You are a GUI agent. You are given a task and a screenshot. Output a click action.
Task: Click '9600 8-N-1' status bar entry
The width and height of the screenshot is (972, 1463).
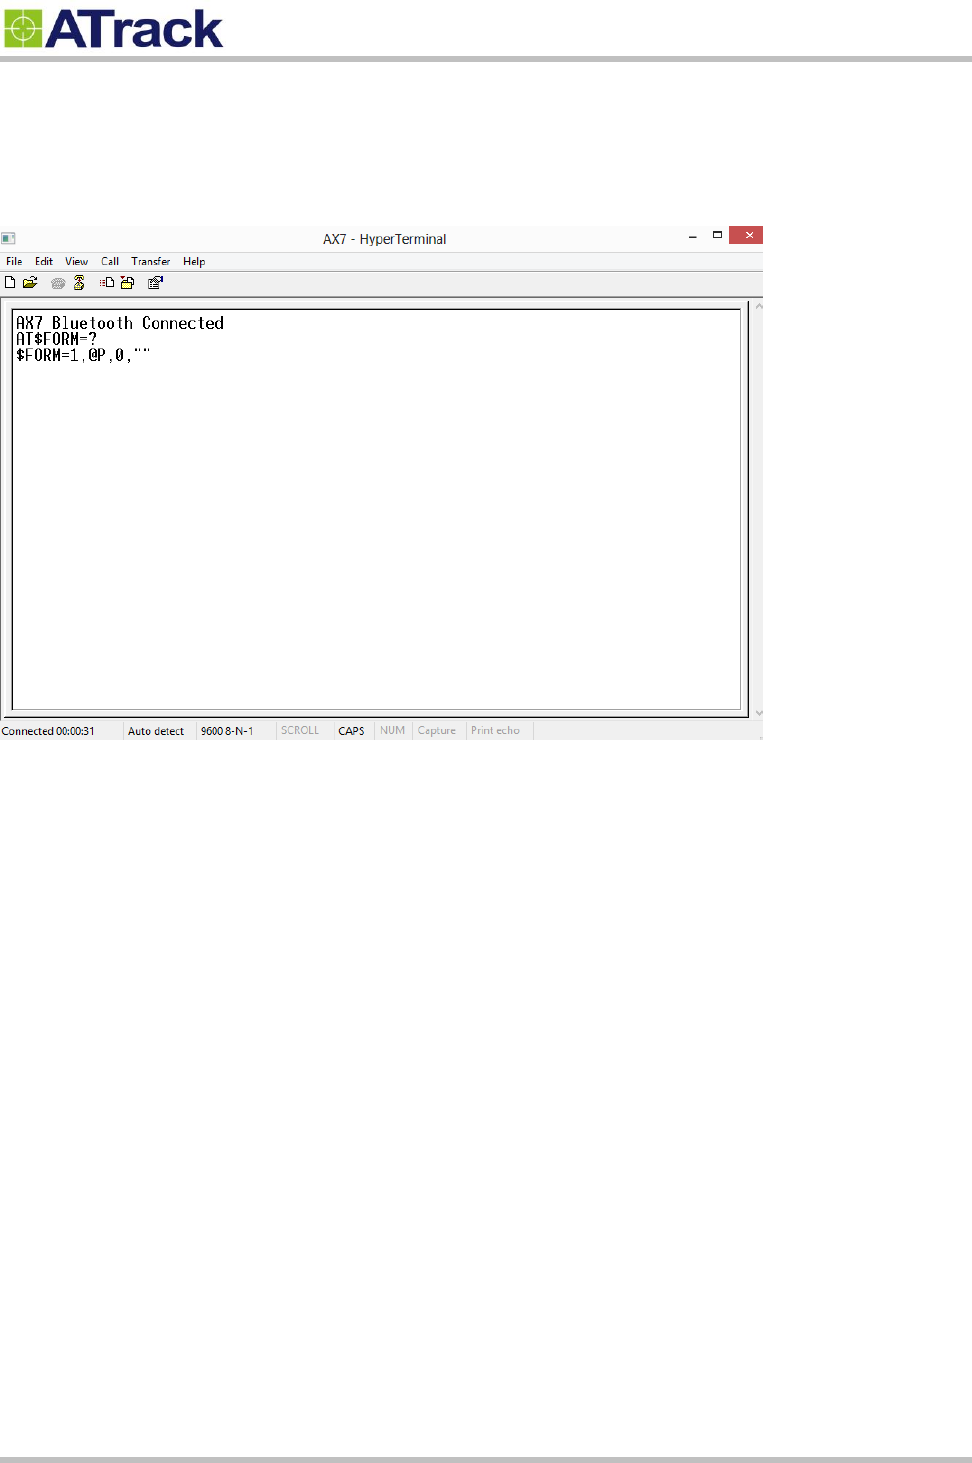tap(227, 731)
